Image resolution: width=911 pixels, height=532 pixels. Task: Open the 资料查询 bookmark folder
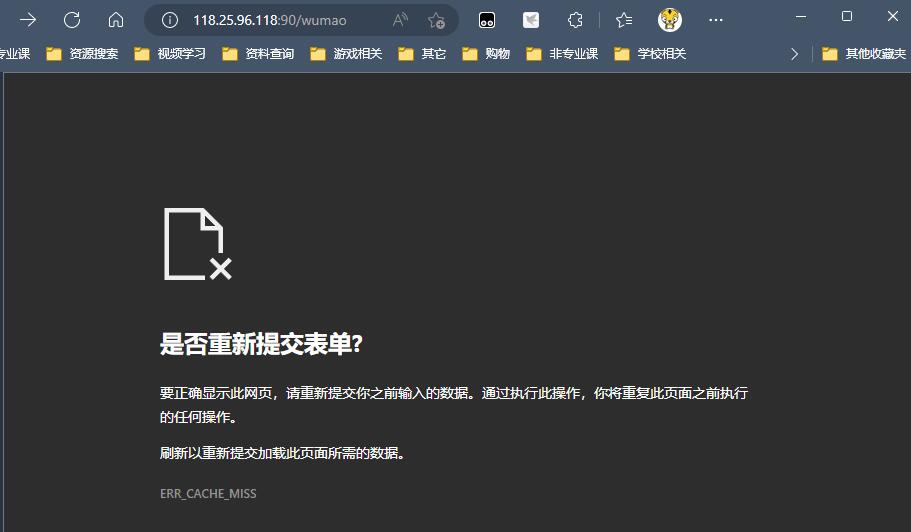pos(258,54)
